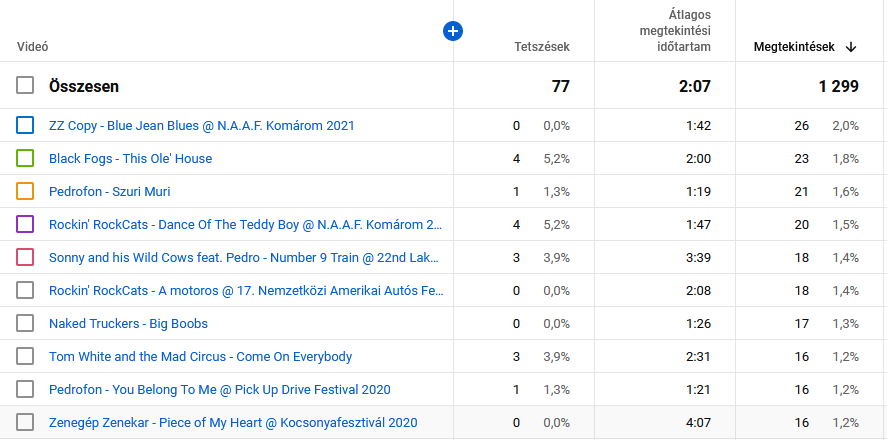Open Pedrofon - You Belong To Me link
This screenshot has width=887, height=440.
(219, 390)
